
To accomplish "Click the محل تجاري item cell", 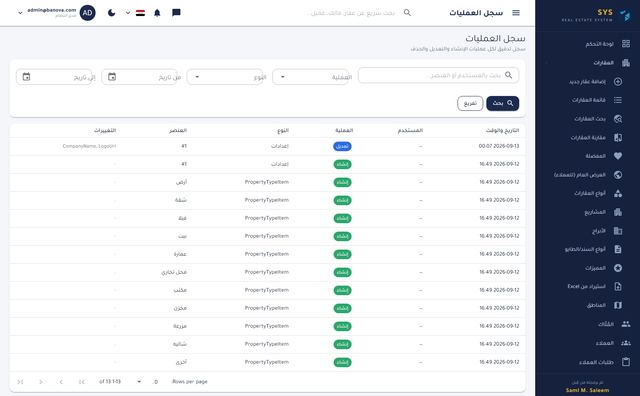I will [174, 272].
